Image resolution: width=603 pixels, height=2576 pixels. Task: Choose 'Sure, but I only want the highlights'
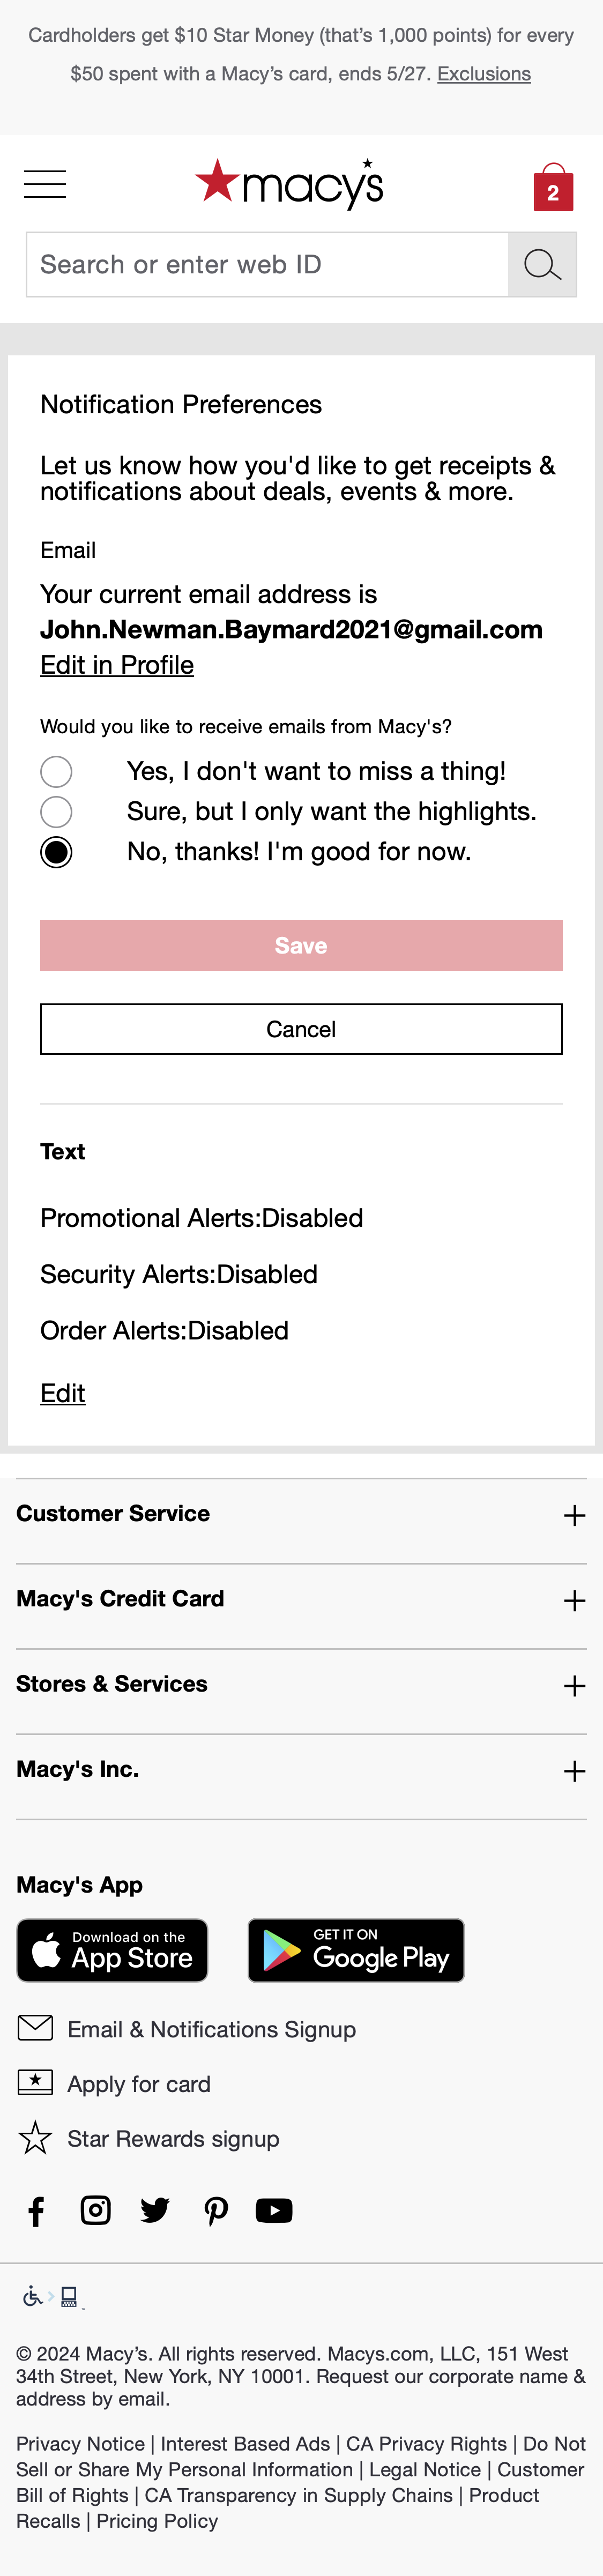tap(57, 811)
